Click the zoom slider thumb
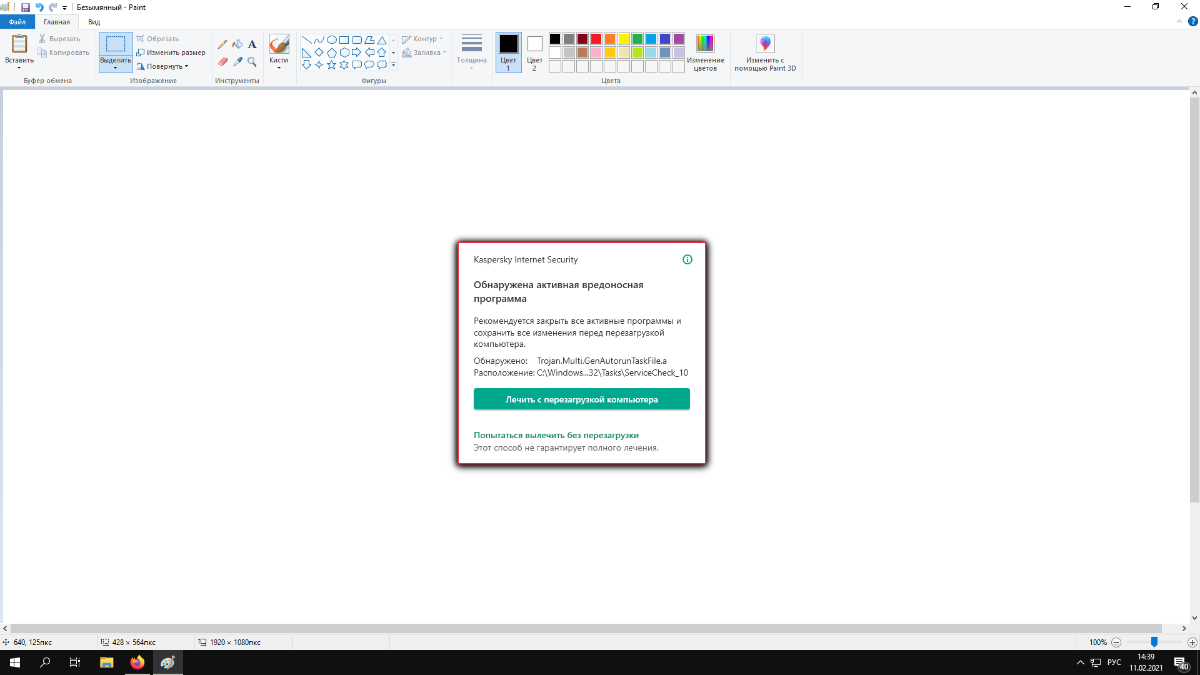The height and width of the screenshot is (675, 1200). tap(1154, 641)
